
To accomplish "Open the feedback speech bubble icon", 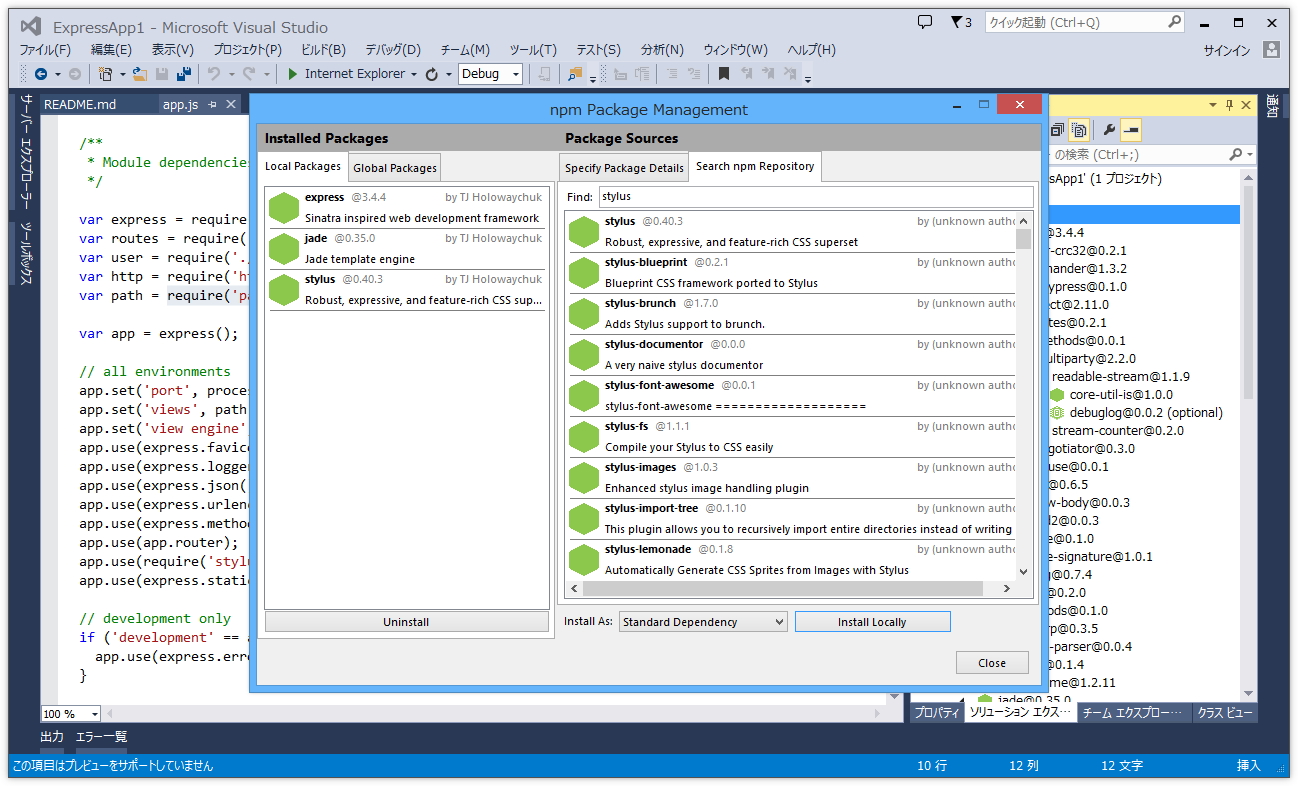I will (925, 22).
